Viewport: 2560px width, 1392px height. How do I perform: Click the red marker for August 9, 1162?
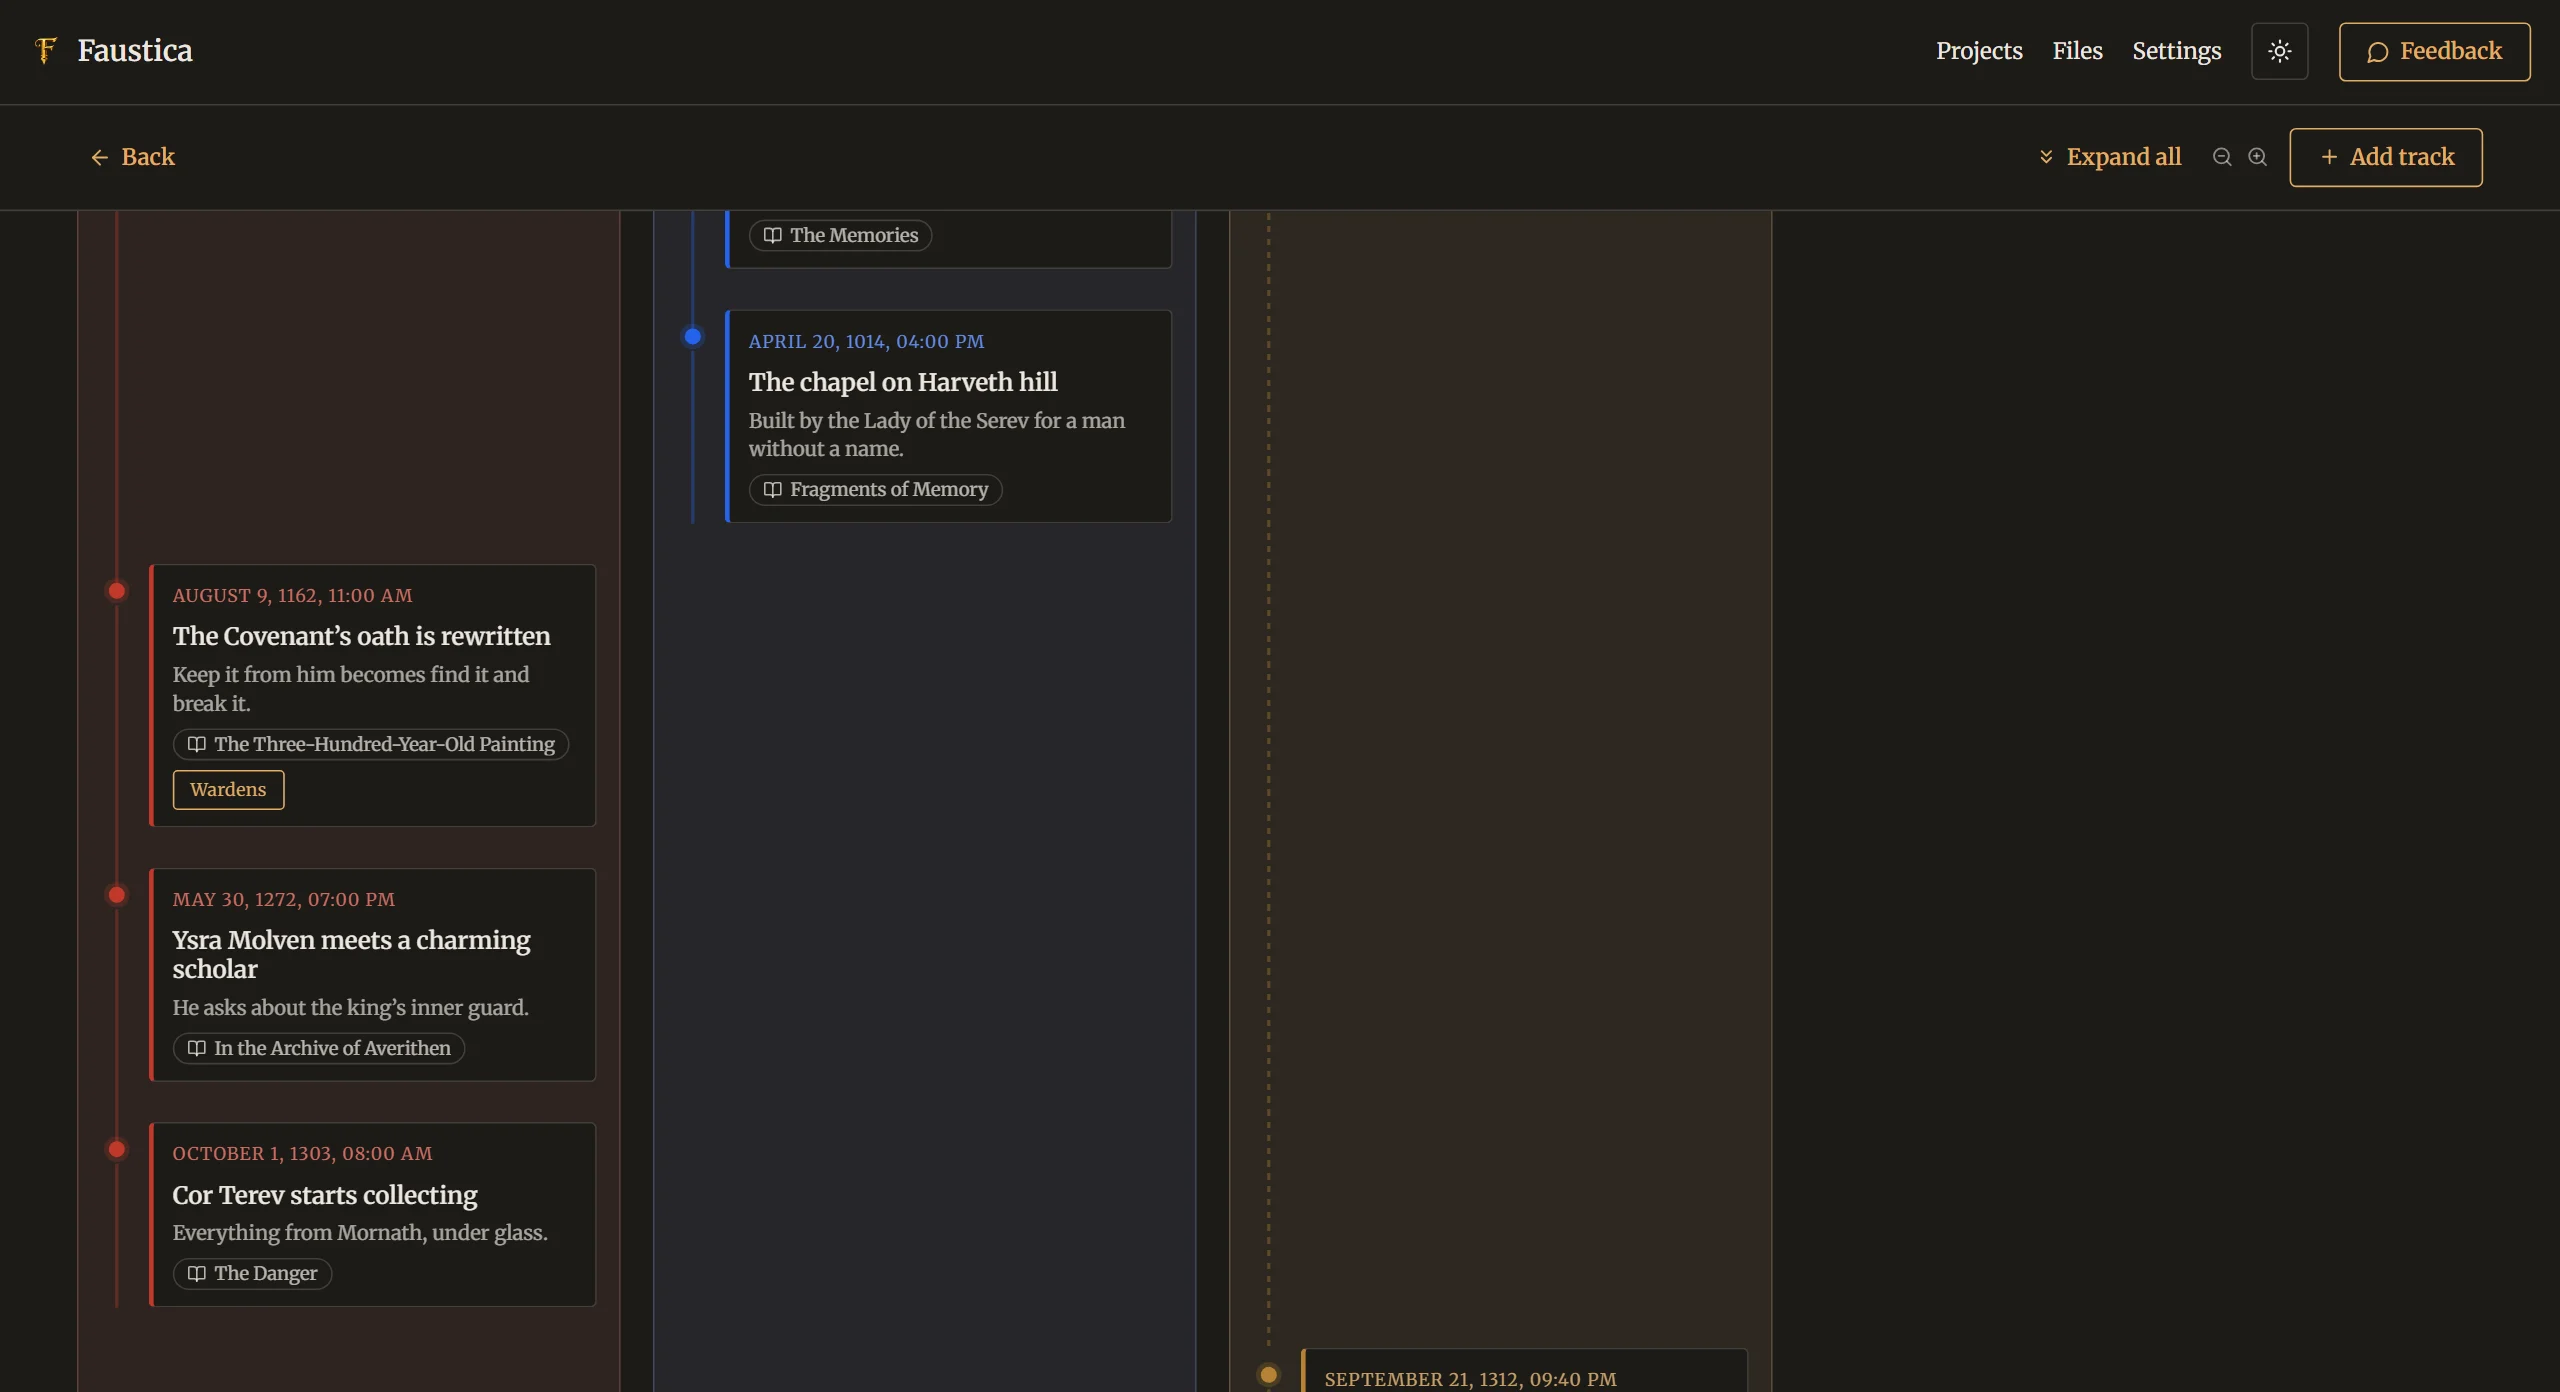pyautogui.click(x=117, y=591)
